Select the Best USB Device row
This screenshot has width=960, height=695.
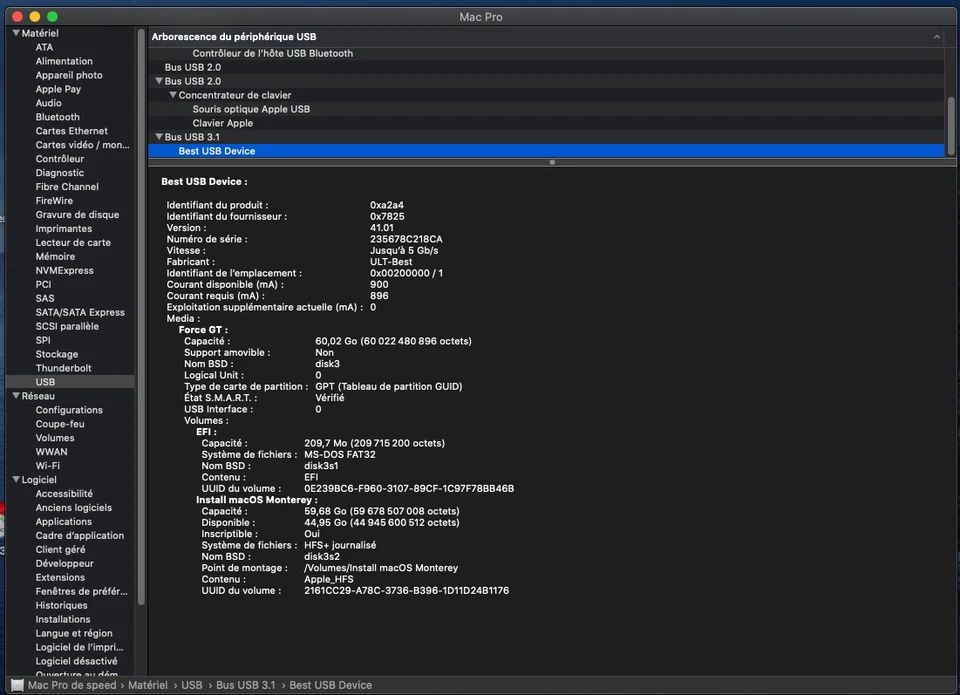pos(546,151)
